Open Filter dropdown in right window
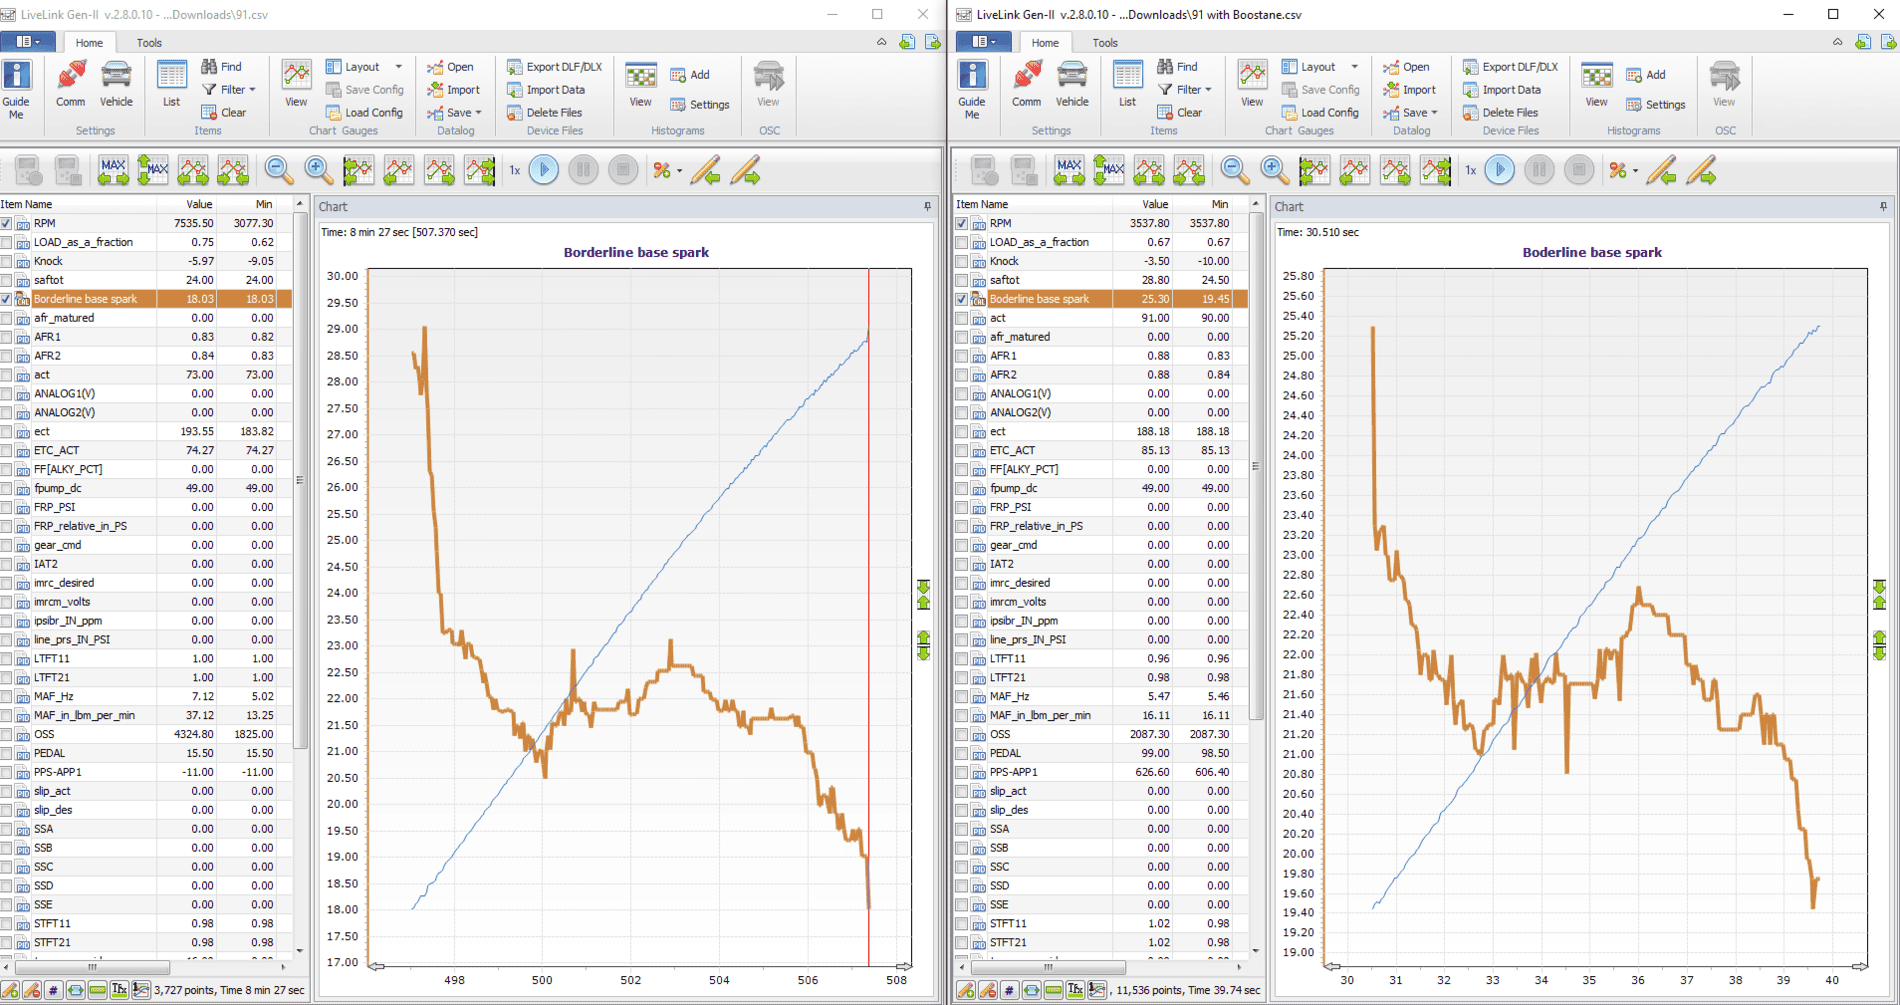 [1185, 90]
